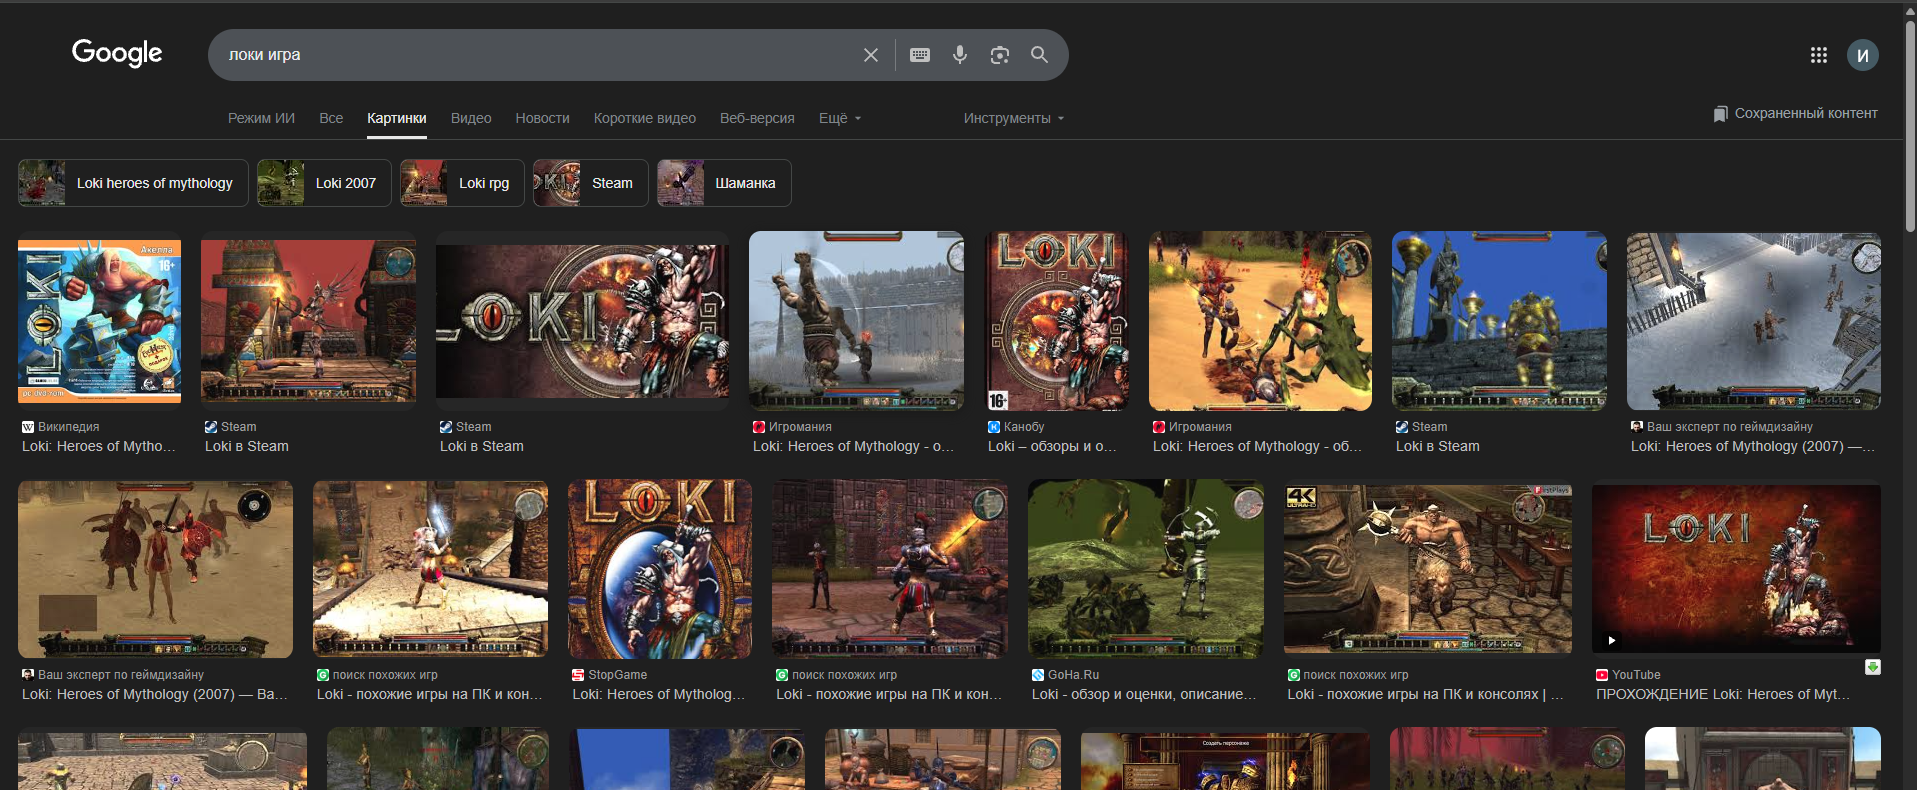Expand the Ещё more-tabs dropdown

click(840, 118)
